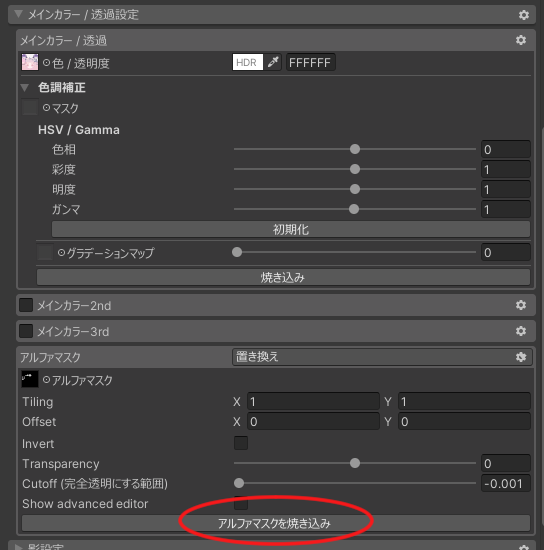Click the 色相 hue slider handle

click(355, 149)
